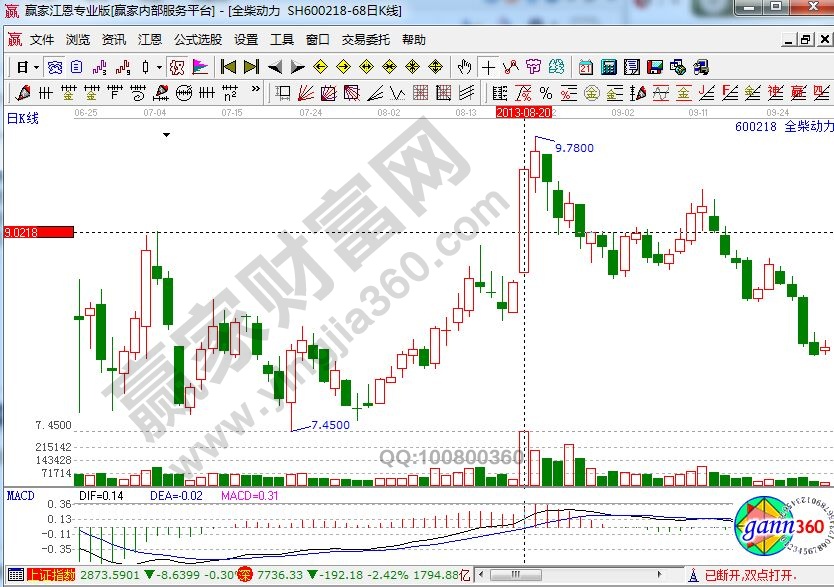The height and width of the screenshot is (587, 834).
Task: Select the Gann fan lines tool
Action: click(305, 93)
